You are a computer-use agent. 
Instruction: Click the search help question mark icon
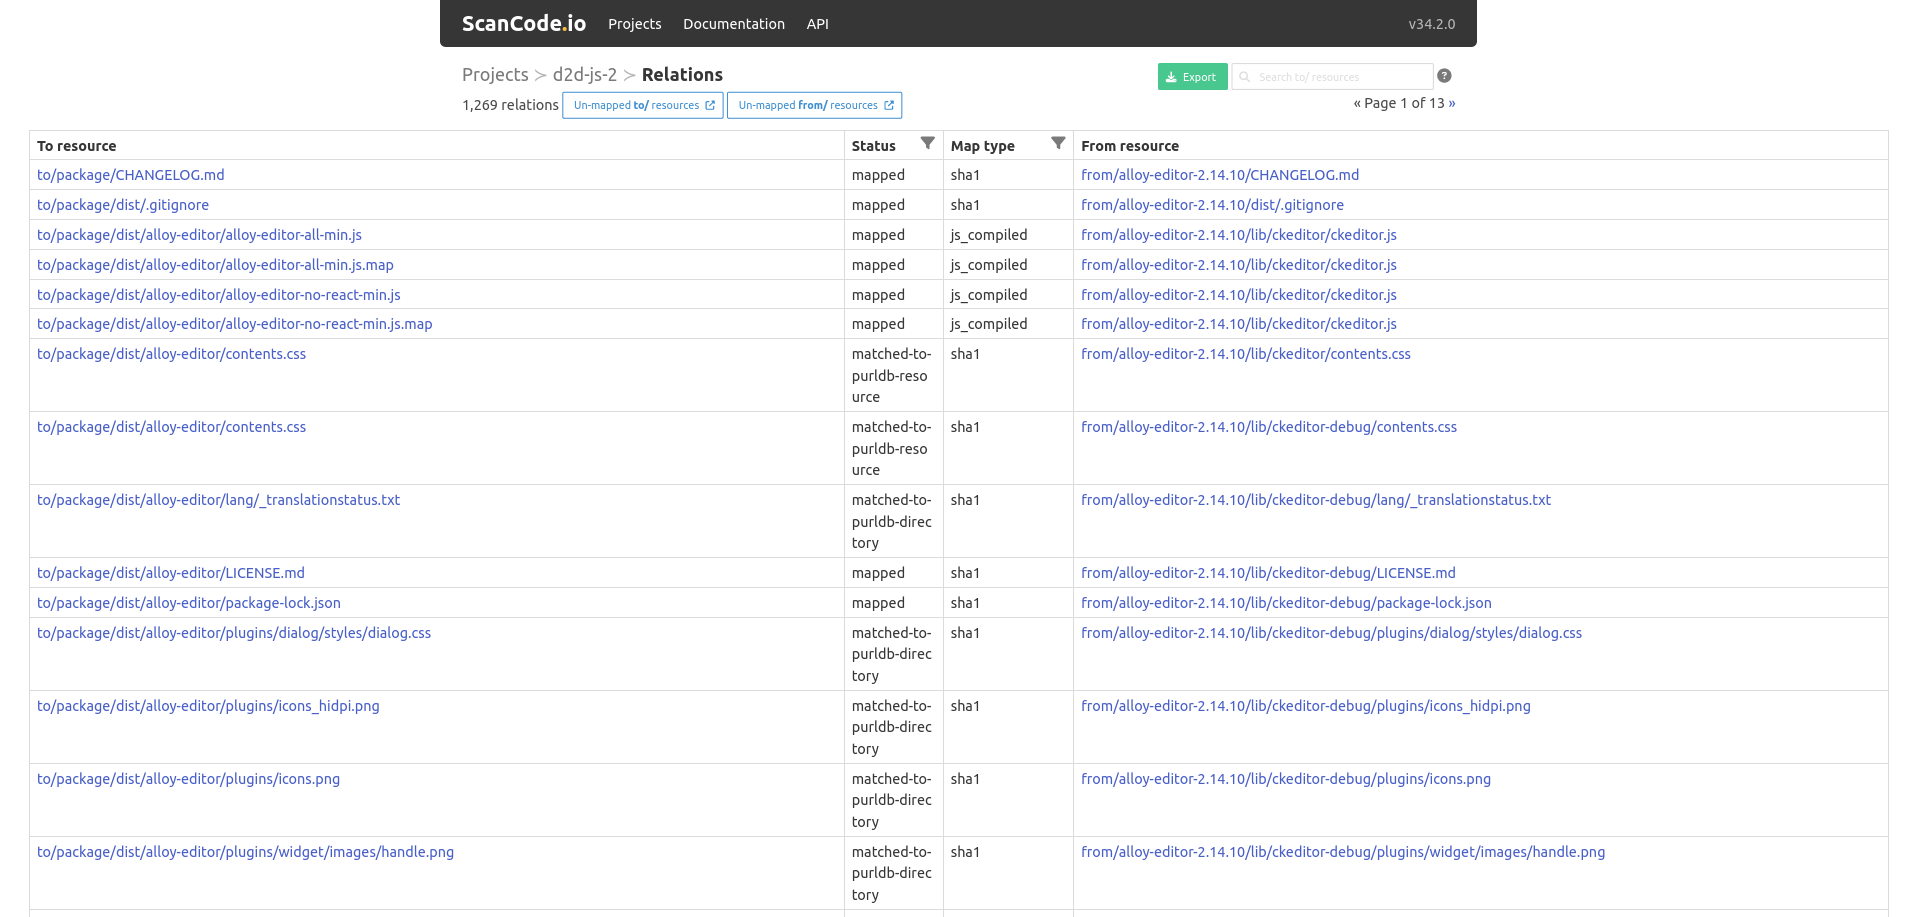pyautogui.click(x=1444, y=76)
